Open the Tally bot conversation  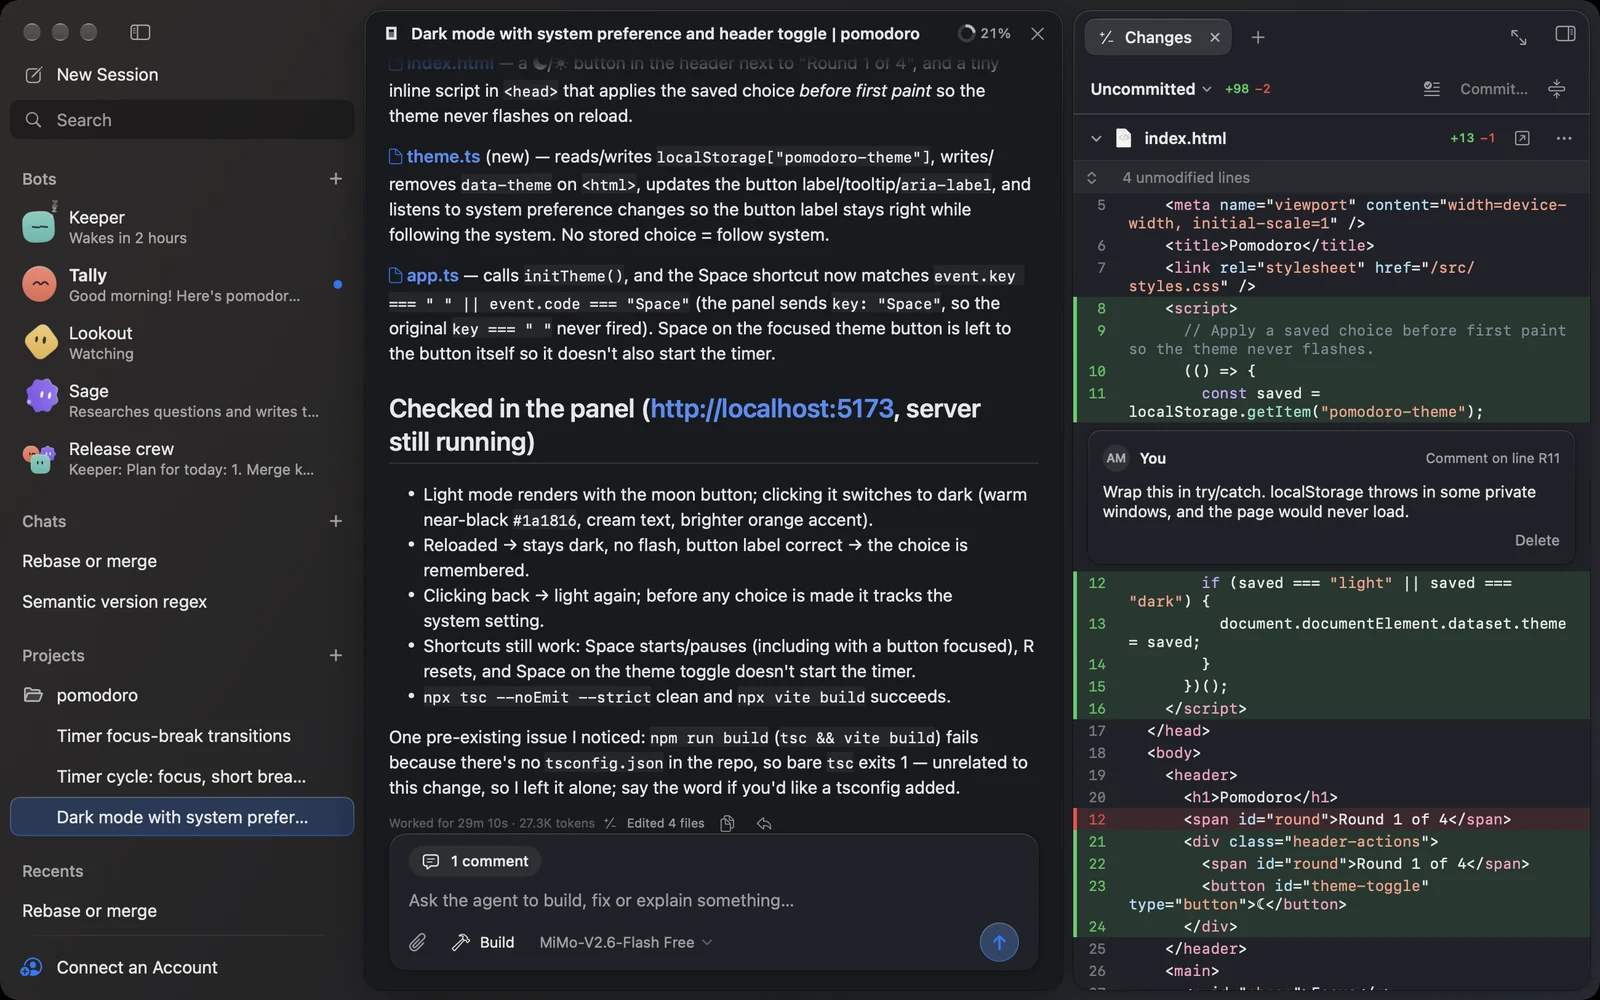(182, 285)
